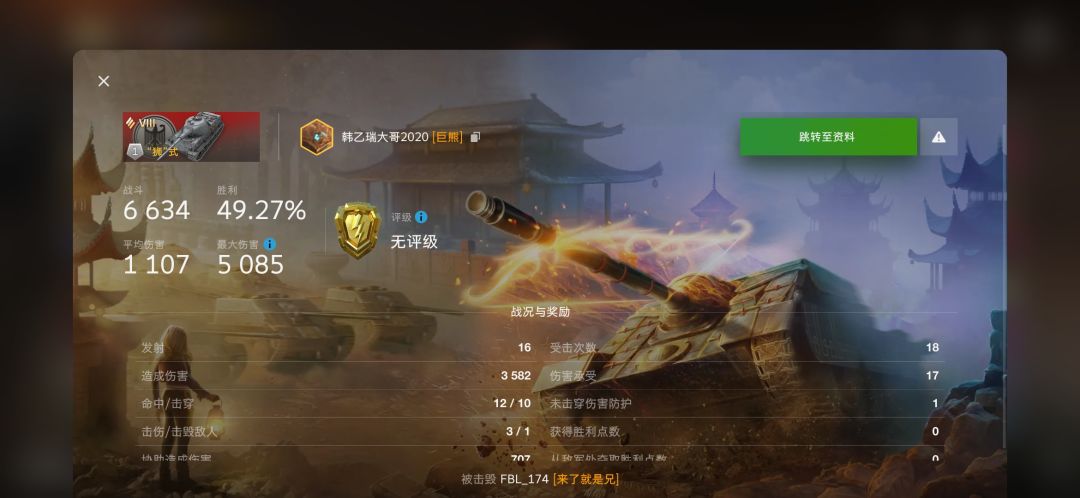Screen dimensions: 1080x498
Task: Copy the player name via copy icon
Action: coord(475,137)
